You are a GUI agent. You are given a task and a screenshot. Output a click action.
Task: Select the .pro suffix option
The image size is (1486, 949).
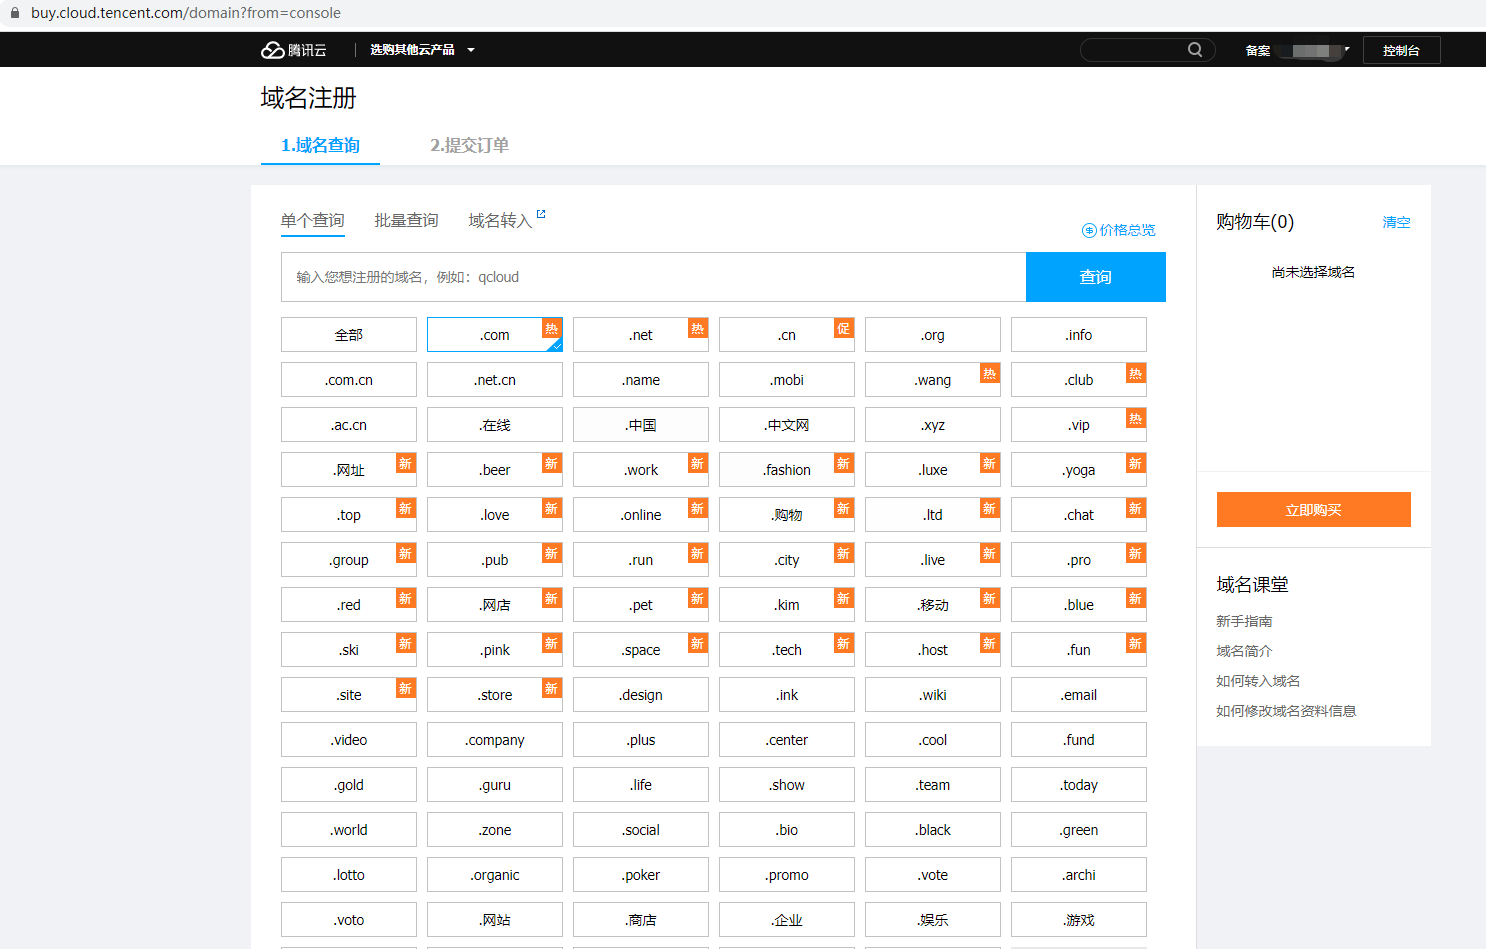point(1079,560)
